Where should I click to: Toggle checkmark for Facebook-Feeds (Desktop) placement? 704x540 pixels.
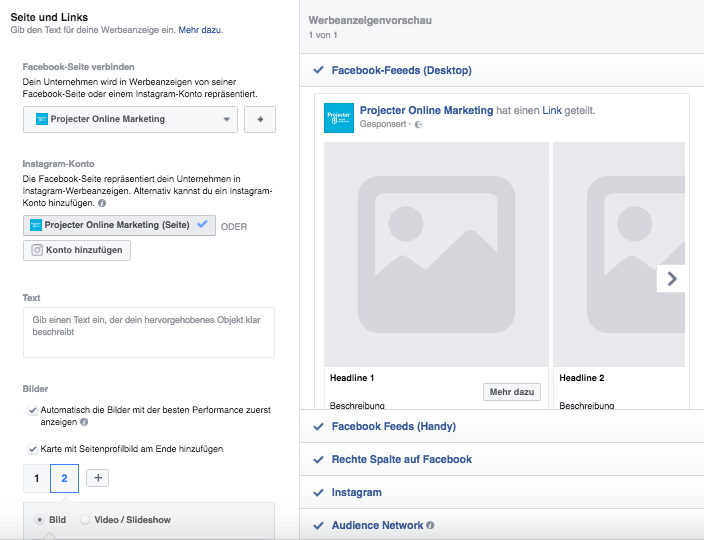coord(318,70)
